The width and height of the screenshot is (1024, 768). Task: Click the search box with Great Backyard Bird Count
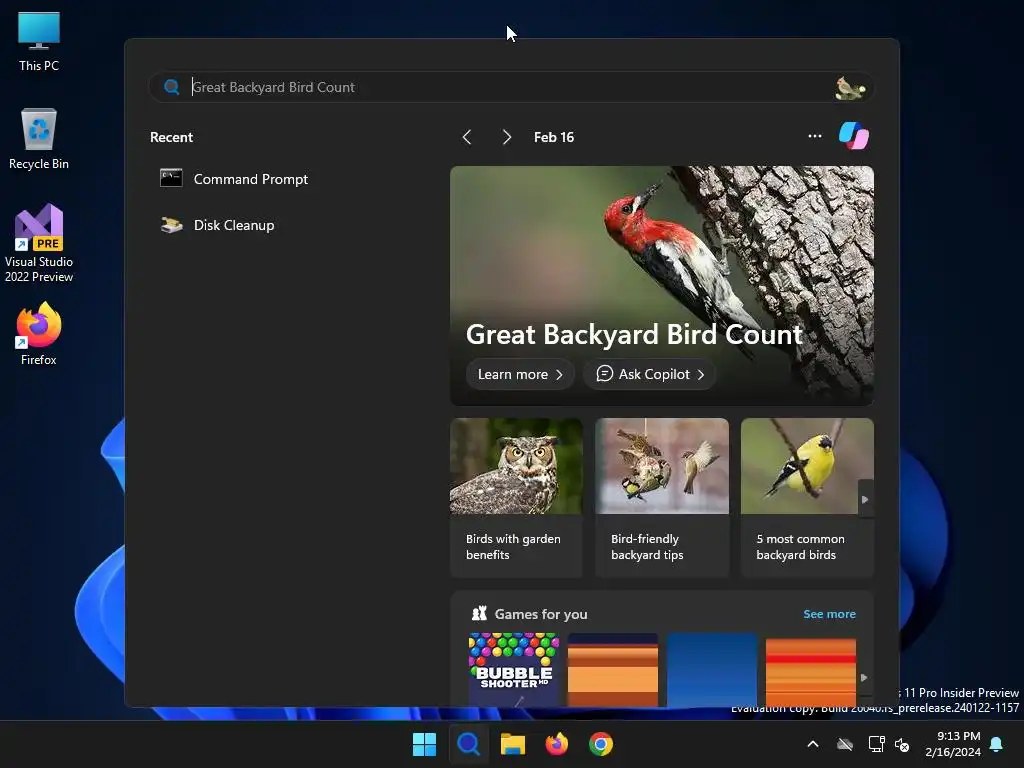pos(511,87)
